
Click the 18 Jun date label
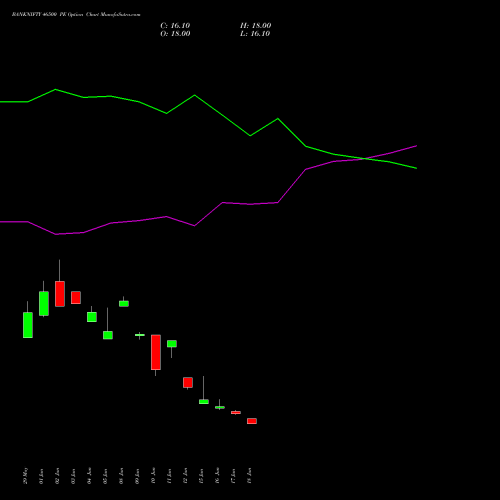(x=250, y=476)
